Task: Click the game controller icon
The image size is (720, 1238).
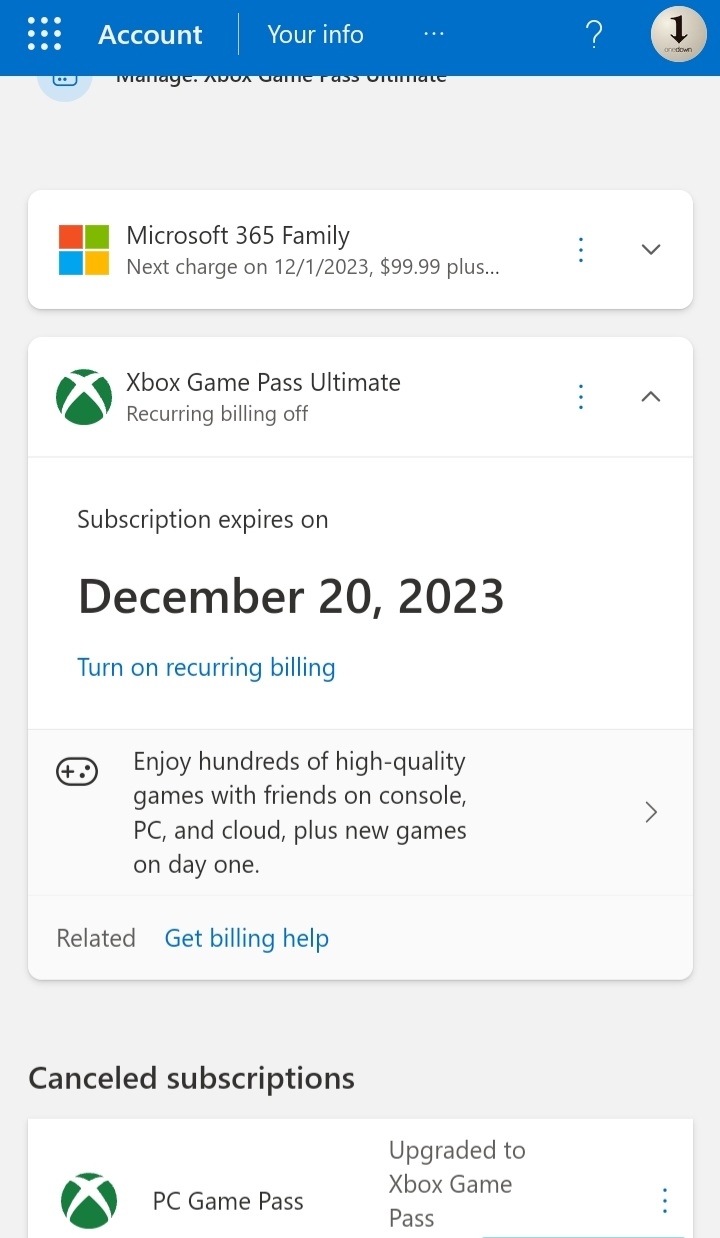Action: coord(76,772)
